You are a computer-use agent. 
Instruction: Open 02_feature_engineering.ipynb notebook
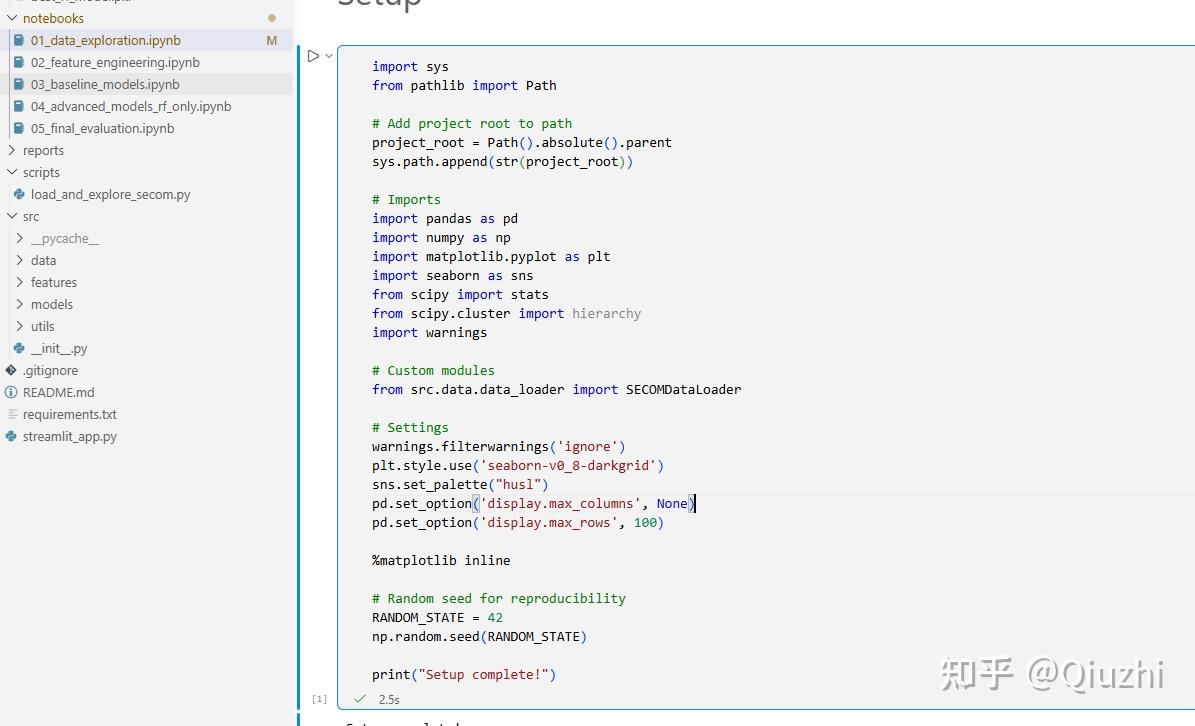coord(115,62)
